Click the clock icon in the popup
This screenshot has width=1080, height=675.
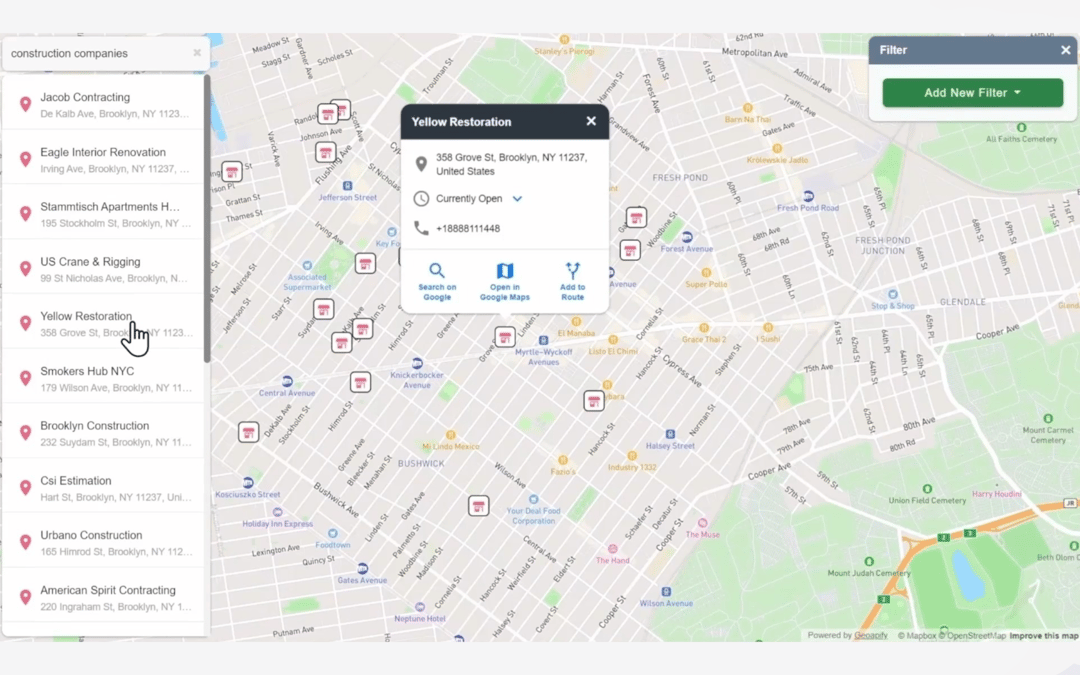click(x=421, y=198)
